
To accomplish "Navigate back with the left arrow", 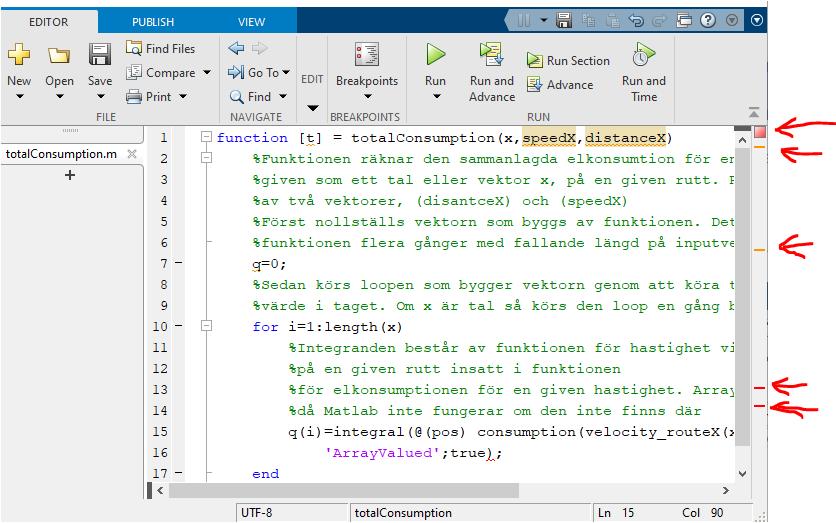I will tap(236, 48).
